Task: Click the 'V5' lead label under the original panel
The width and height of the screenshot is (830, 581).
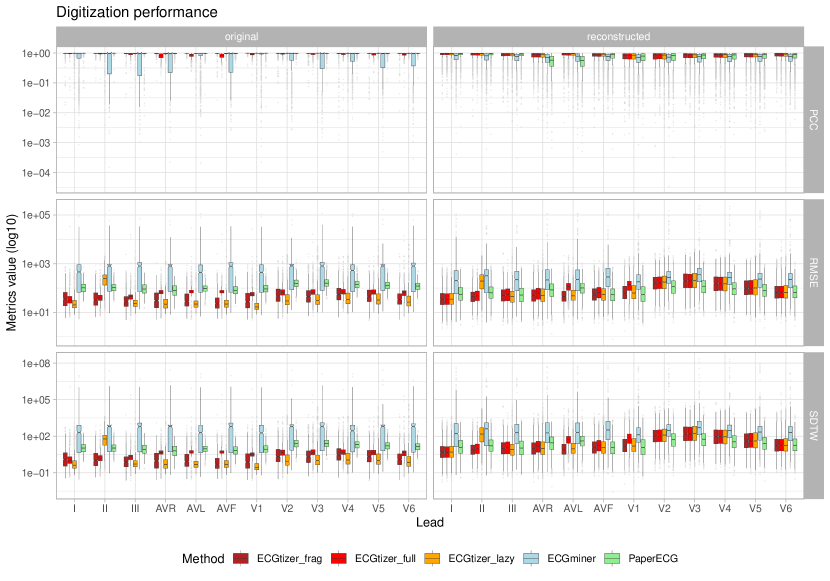Action: (378, 509)
